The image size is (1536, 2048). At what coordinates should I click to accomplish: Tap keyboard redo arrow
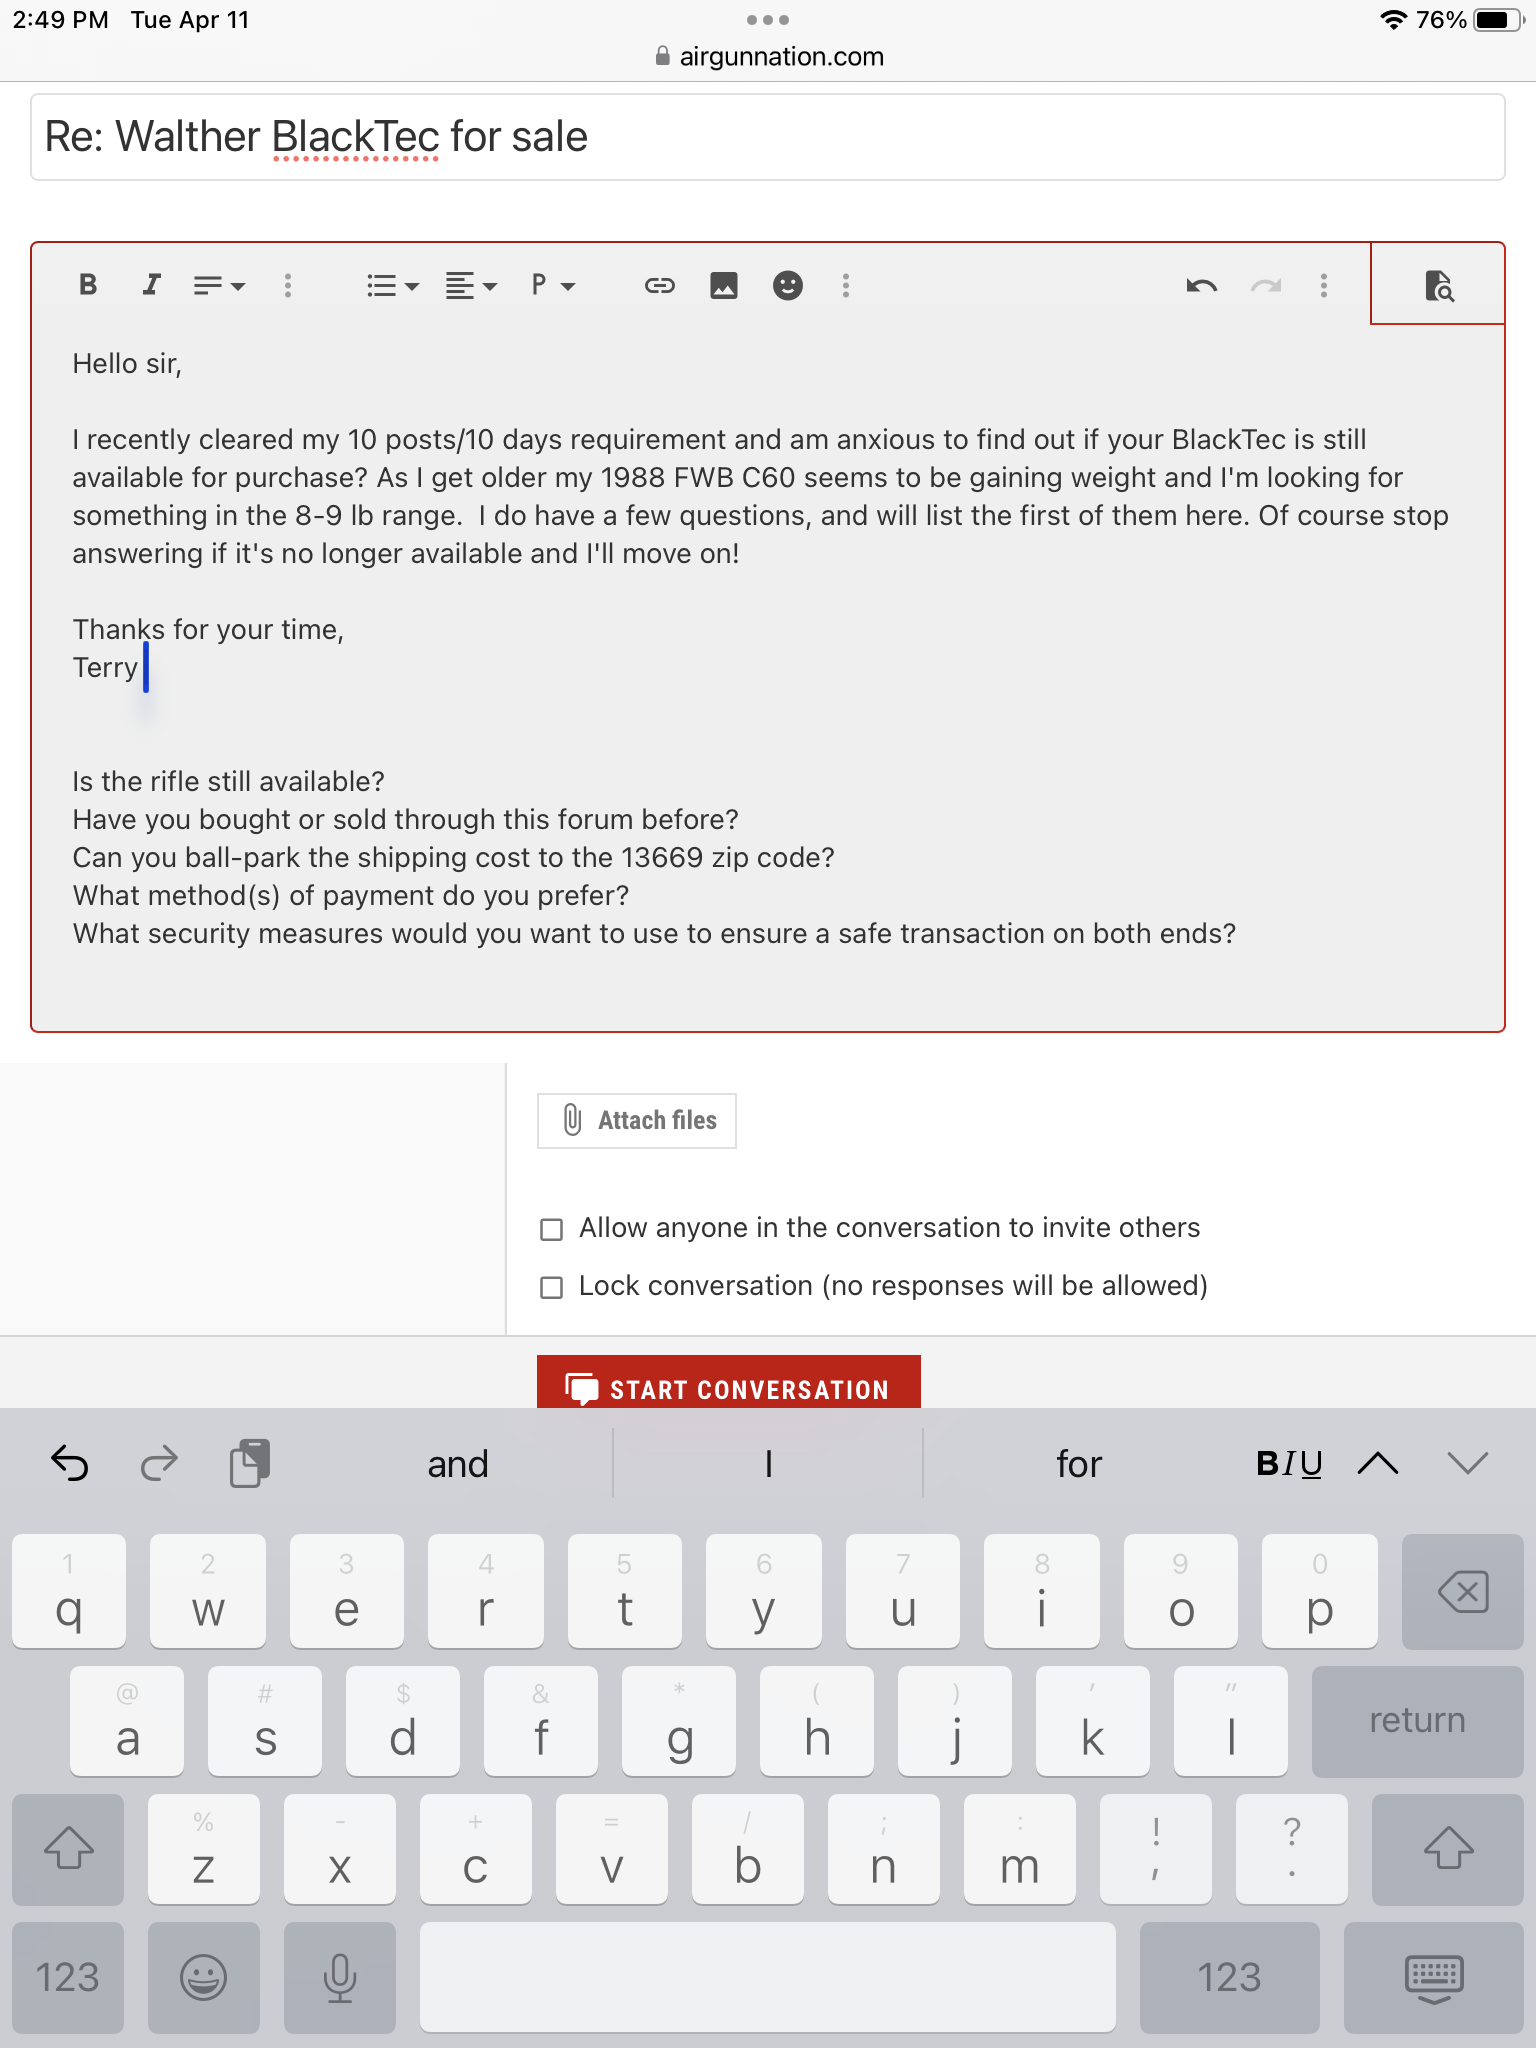point(159,1464)
